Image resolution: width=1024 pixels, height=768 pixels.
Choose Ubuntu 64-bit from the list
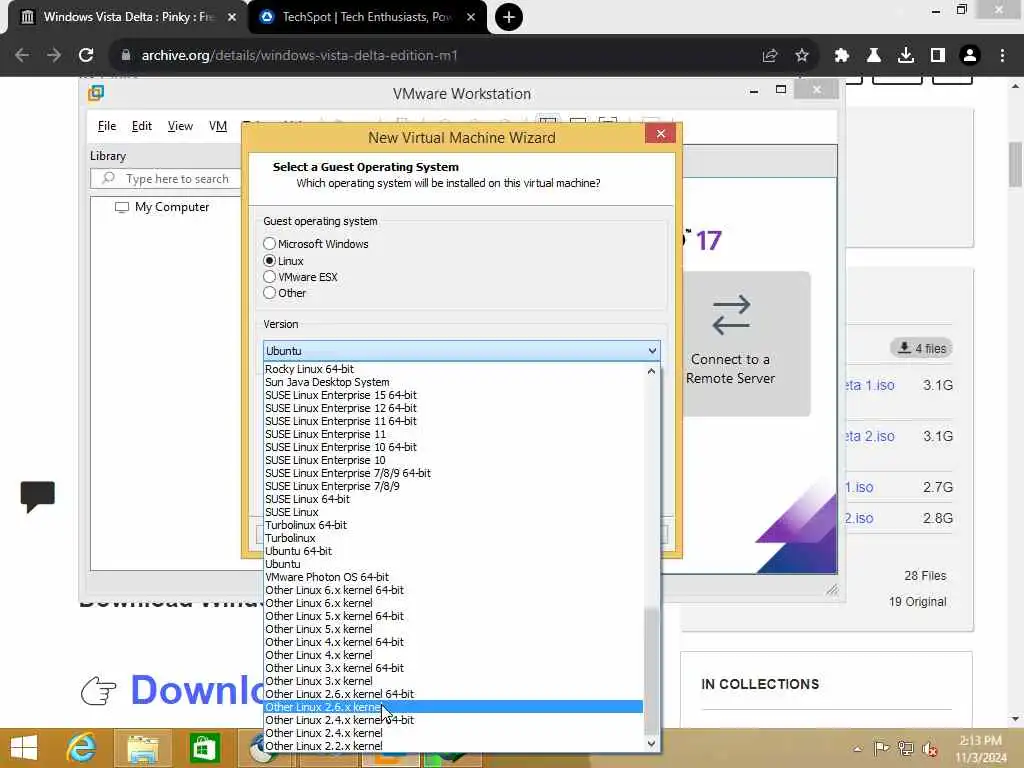click(453, 551)
